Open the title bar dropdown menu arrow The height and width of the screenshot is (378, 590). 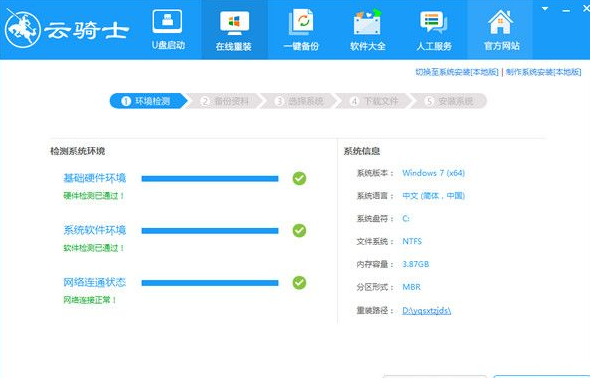pyautogui.click(x=545, y=8)
